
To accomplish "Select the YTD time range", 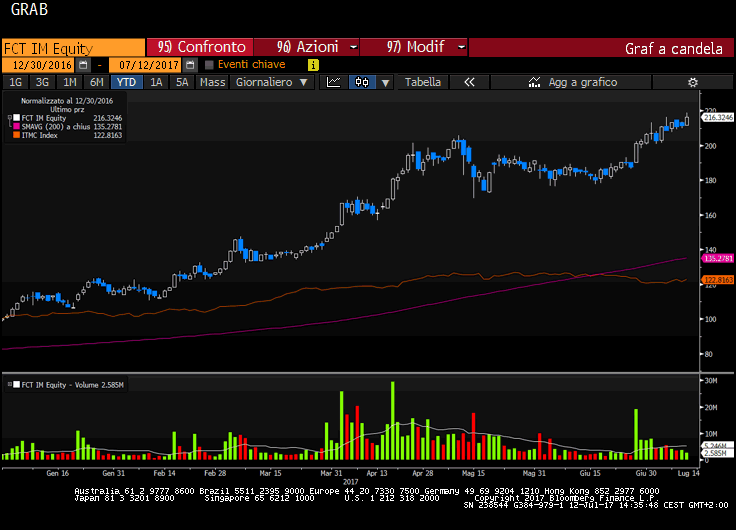I will [x=126, y=82].
